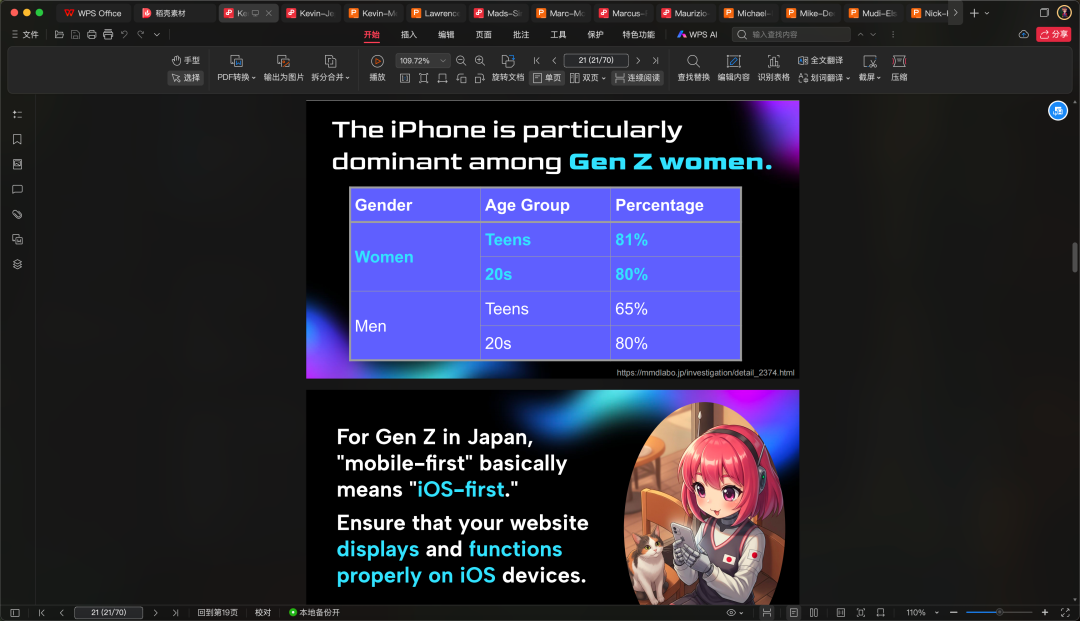Click Recognize Table (识别表格) icon
This screenshot has height=621, width=1080.
point(773,61)
